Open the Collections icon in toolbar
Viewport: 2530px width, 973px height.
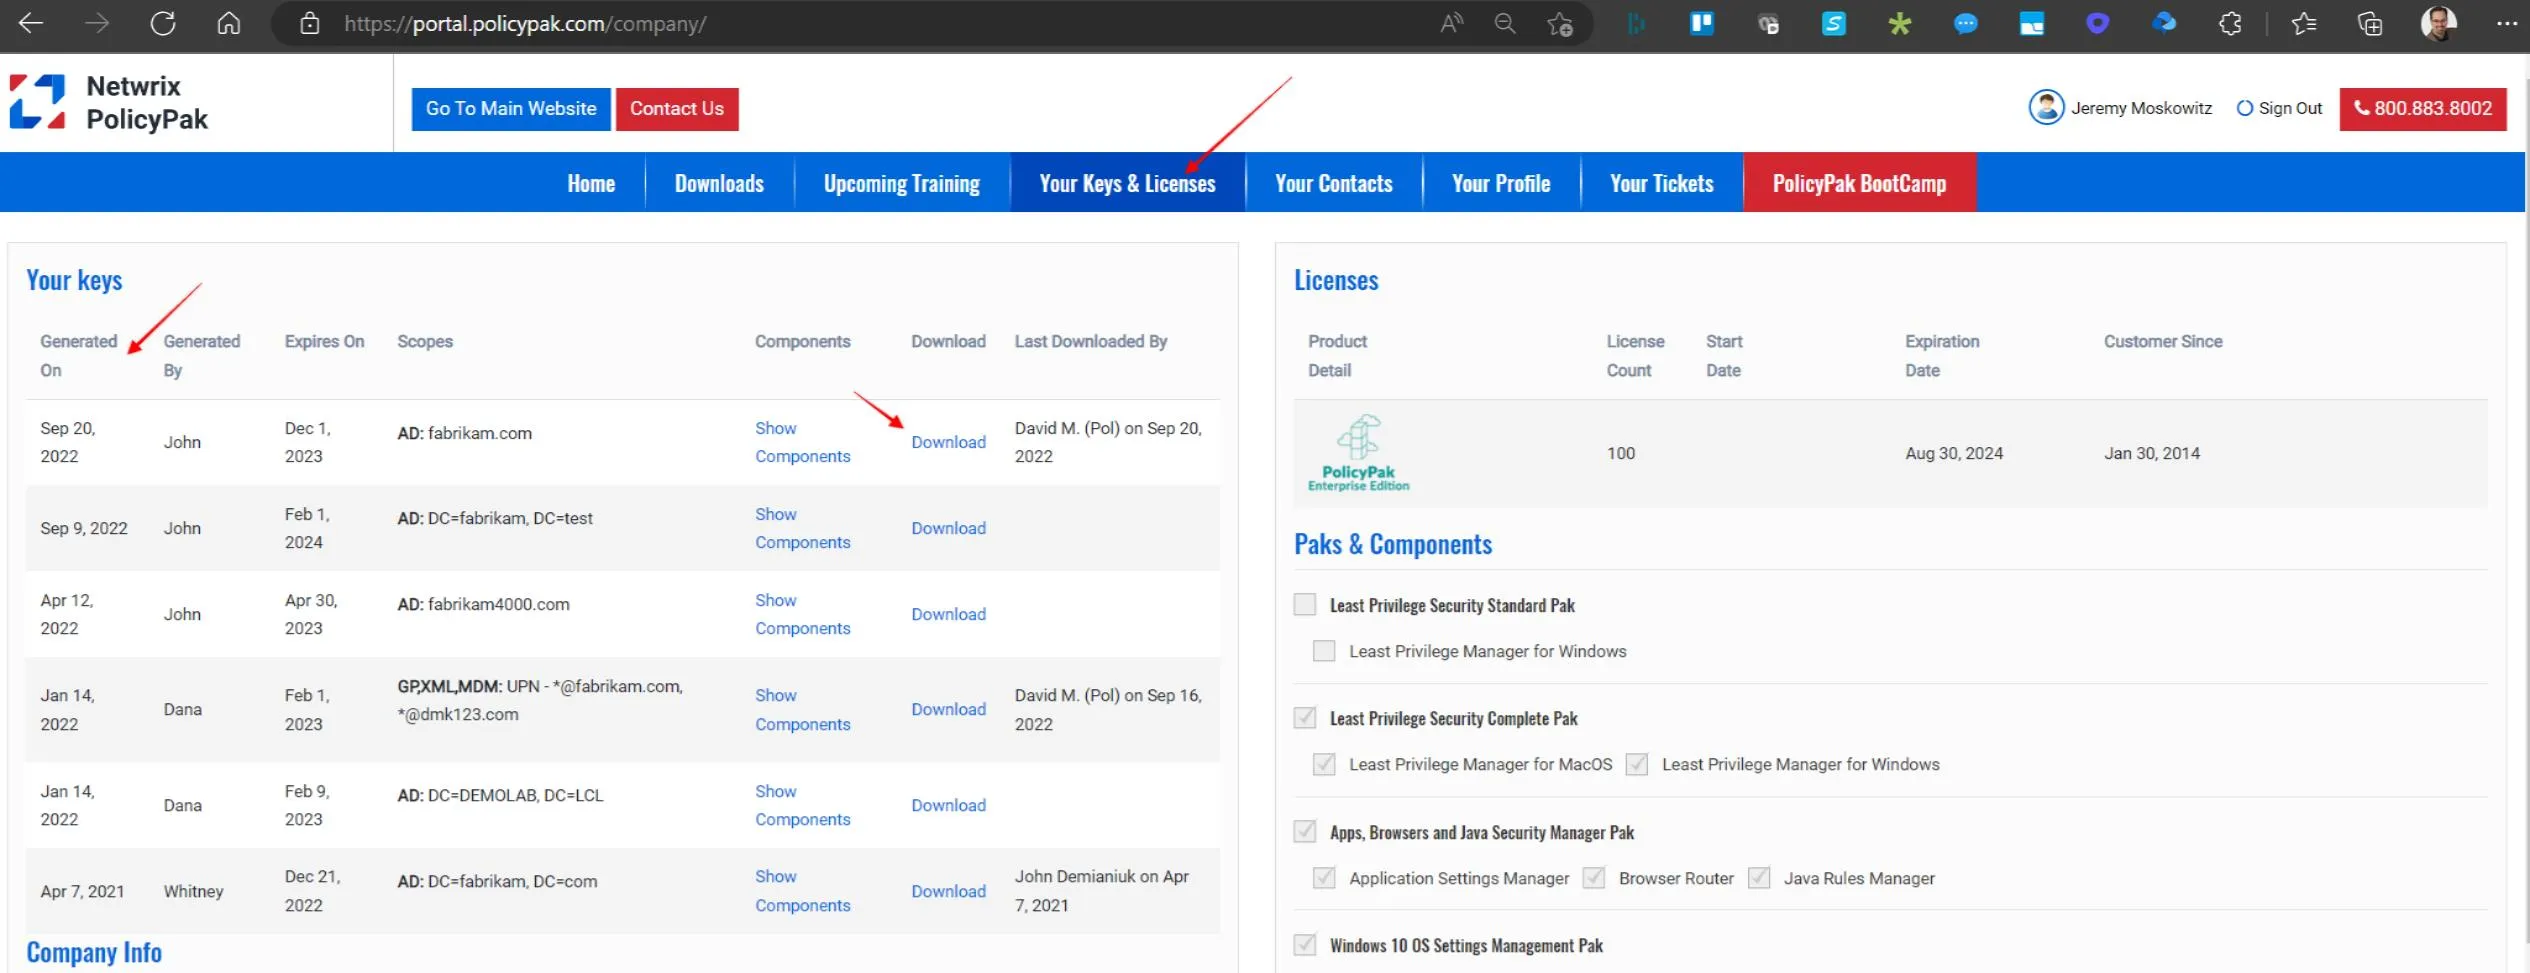coord(2370,24)
